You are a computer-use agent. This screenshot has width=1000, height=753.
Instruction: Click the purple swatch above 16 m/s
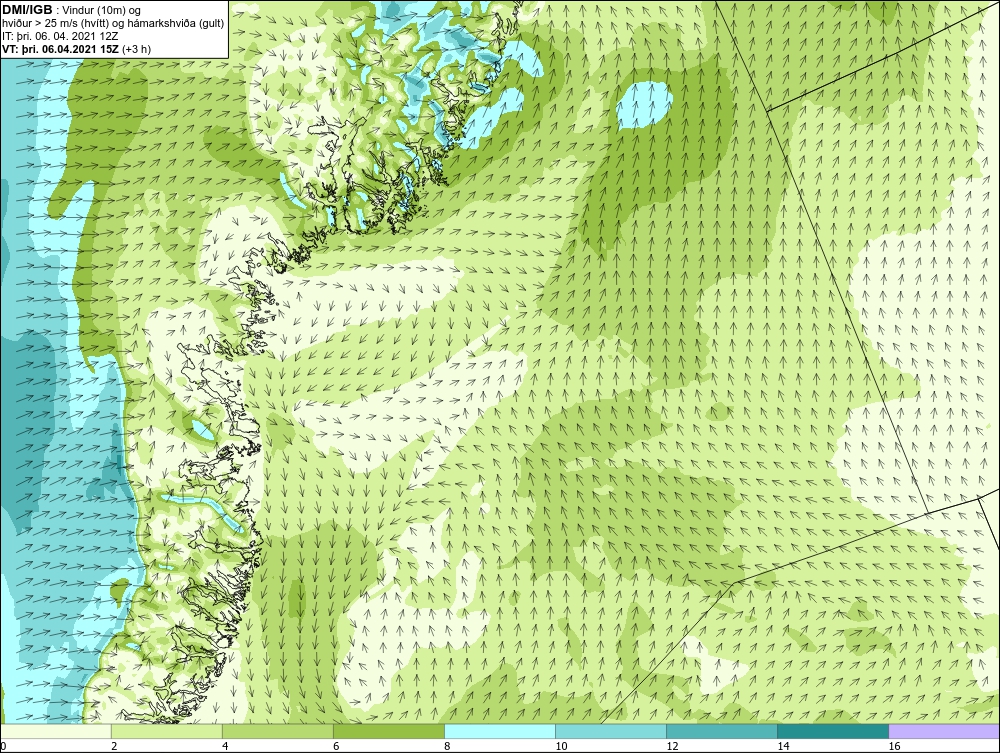point(944,731)
